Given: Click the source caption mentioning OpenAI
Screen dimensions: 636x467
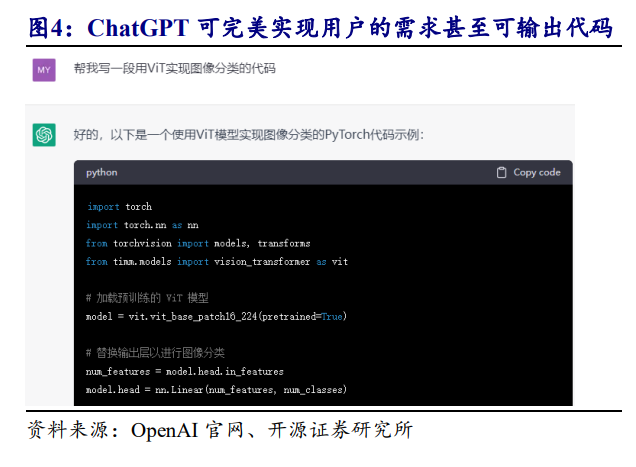Looking at the screenshot, I should pos(220,430).
